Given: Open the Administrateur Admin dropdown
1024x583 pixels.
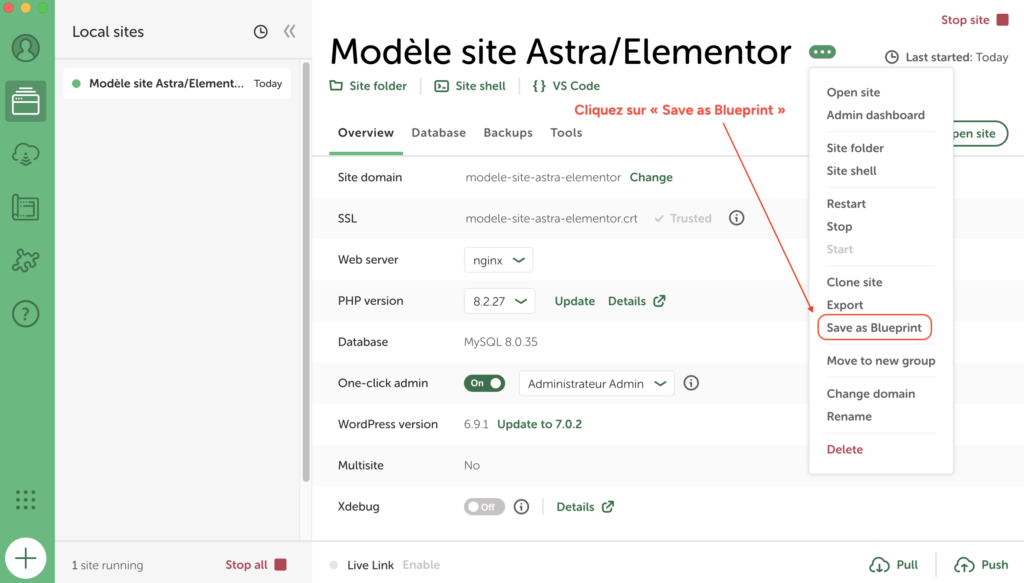Looking at the screenshot, I should pyautogui.click(x=596, y=383).
